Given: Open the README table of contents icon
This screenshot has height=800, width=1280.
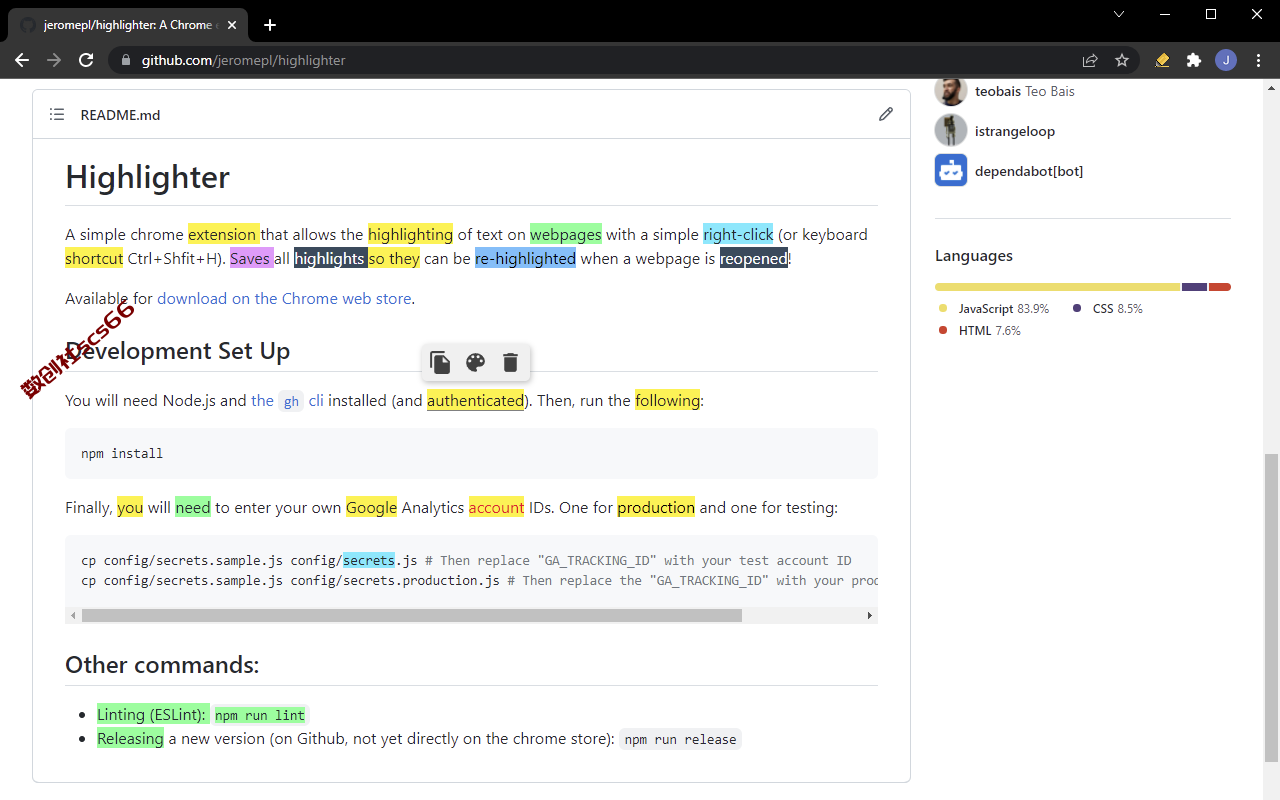Looking at the screenshot, I should coord(57,115).
